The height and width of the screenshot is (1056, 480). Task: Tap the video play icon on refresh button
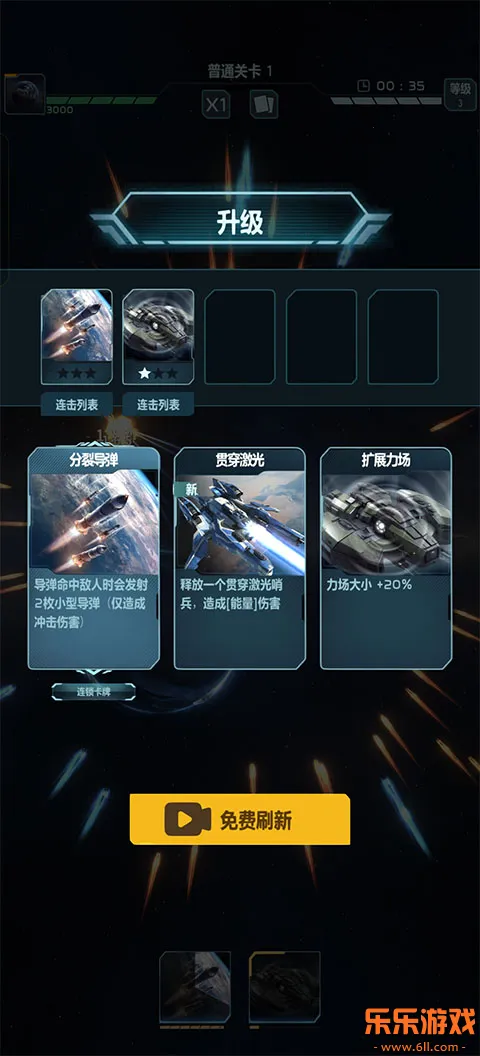click(x=183, y=820)
